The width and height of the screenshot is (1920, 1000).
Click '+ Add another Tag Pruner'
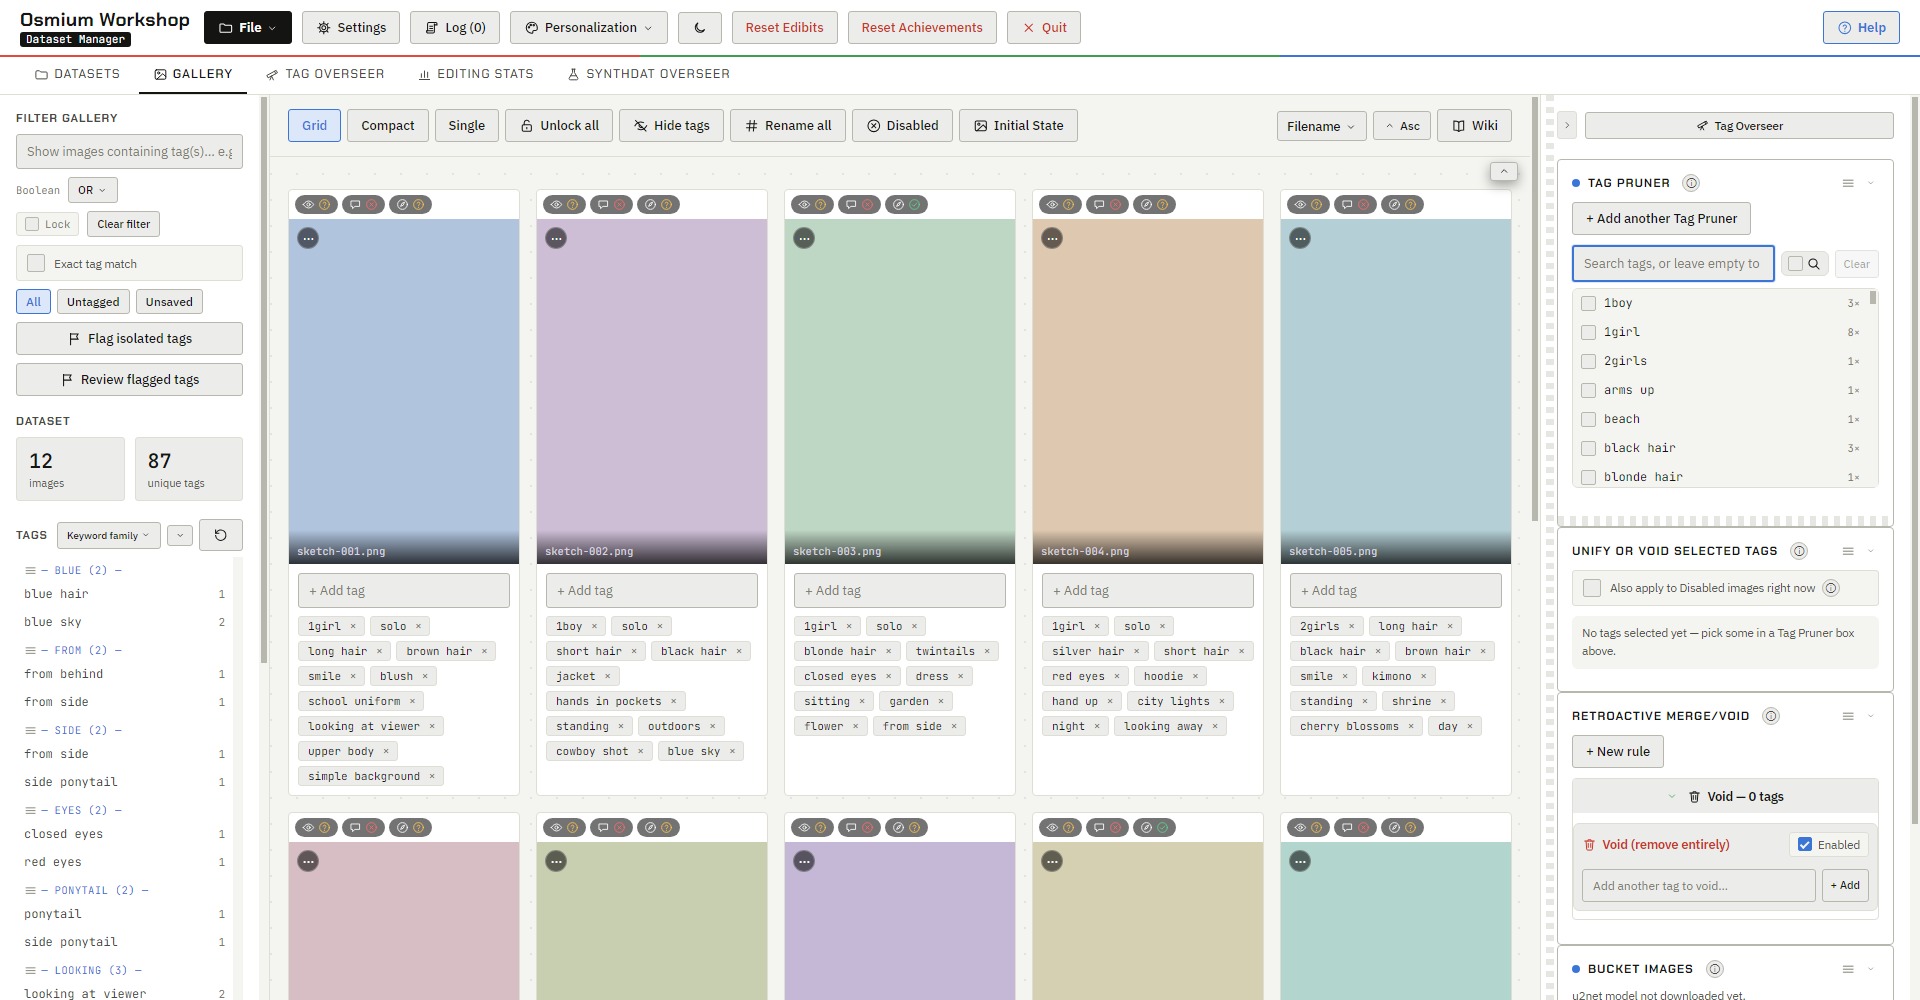click(1661, 219)
